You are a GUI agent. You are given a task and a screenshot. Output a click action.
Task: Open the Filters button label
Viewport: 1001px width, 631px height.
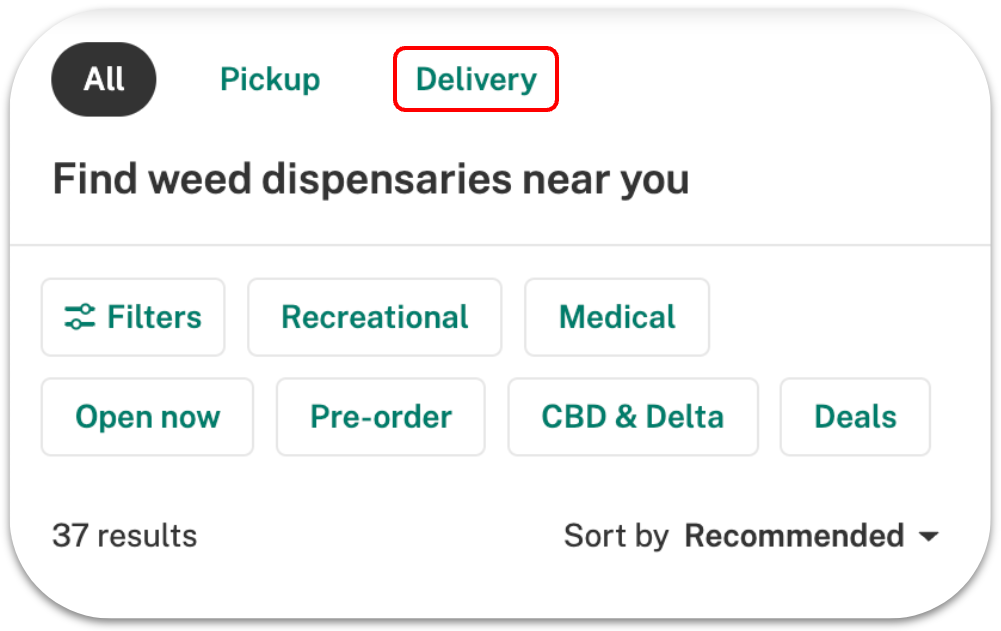(x=154, y=317)
